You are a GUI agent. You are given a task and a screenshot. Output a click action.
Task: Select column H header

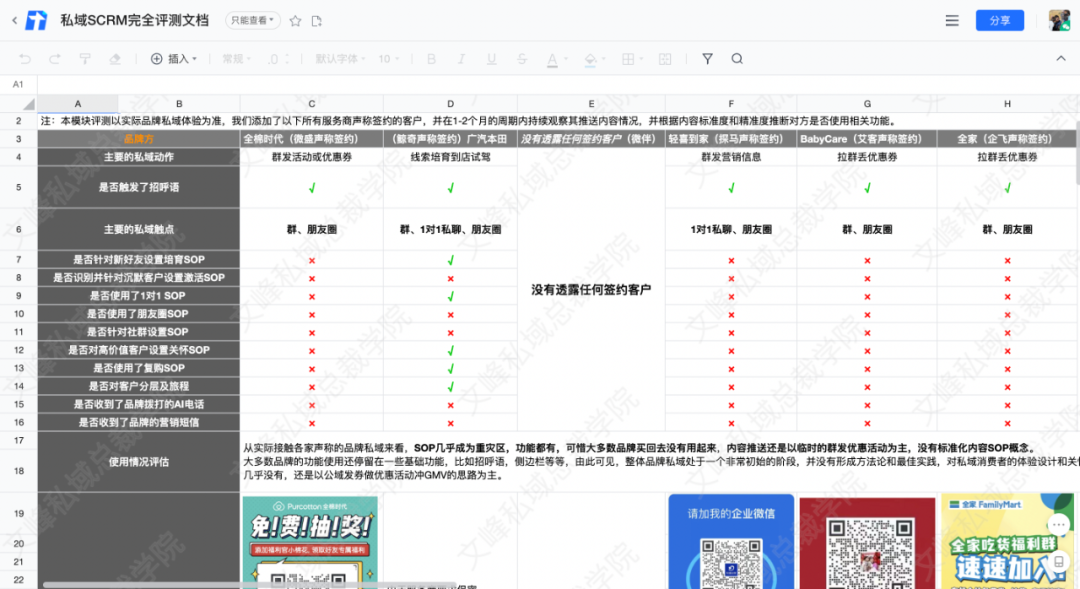click(x=1007, y=103)
